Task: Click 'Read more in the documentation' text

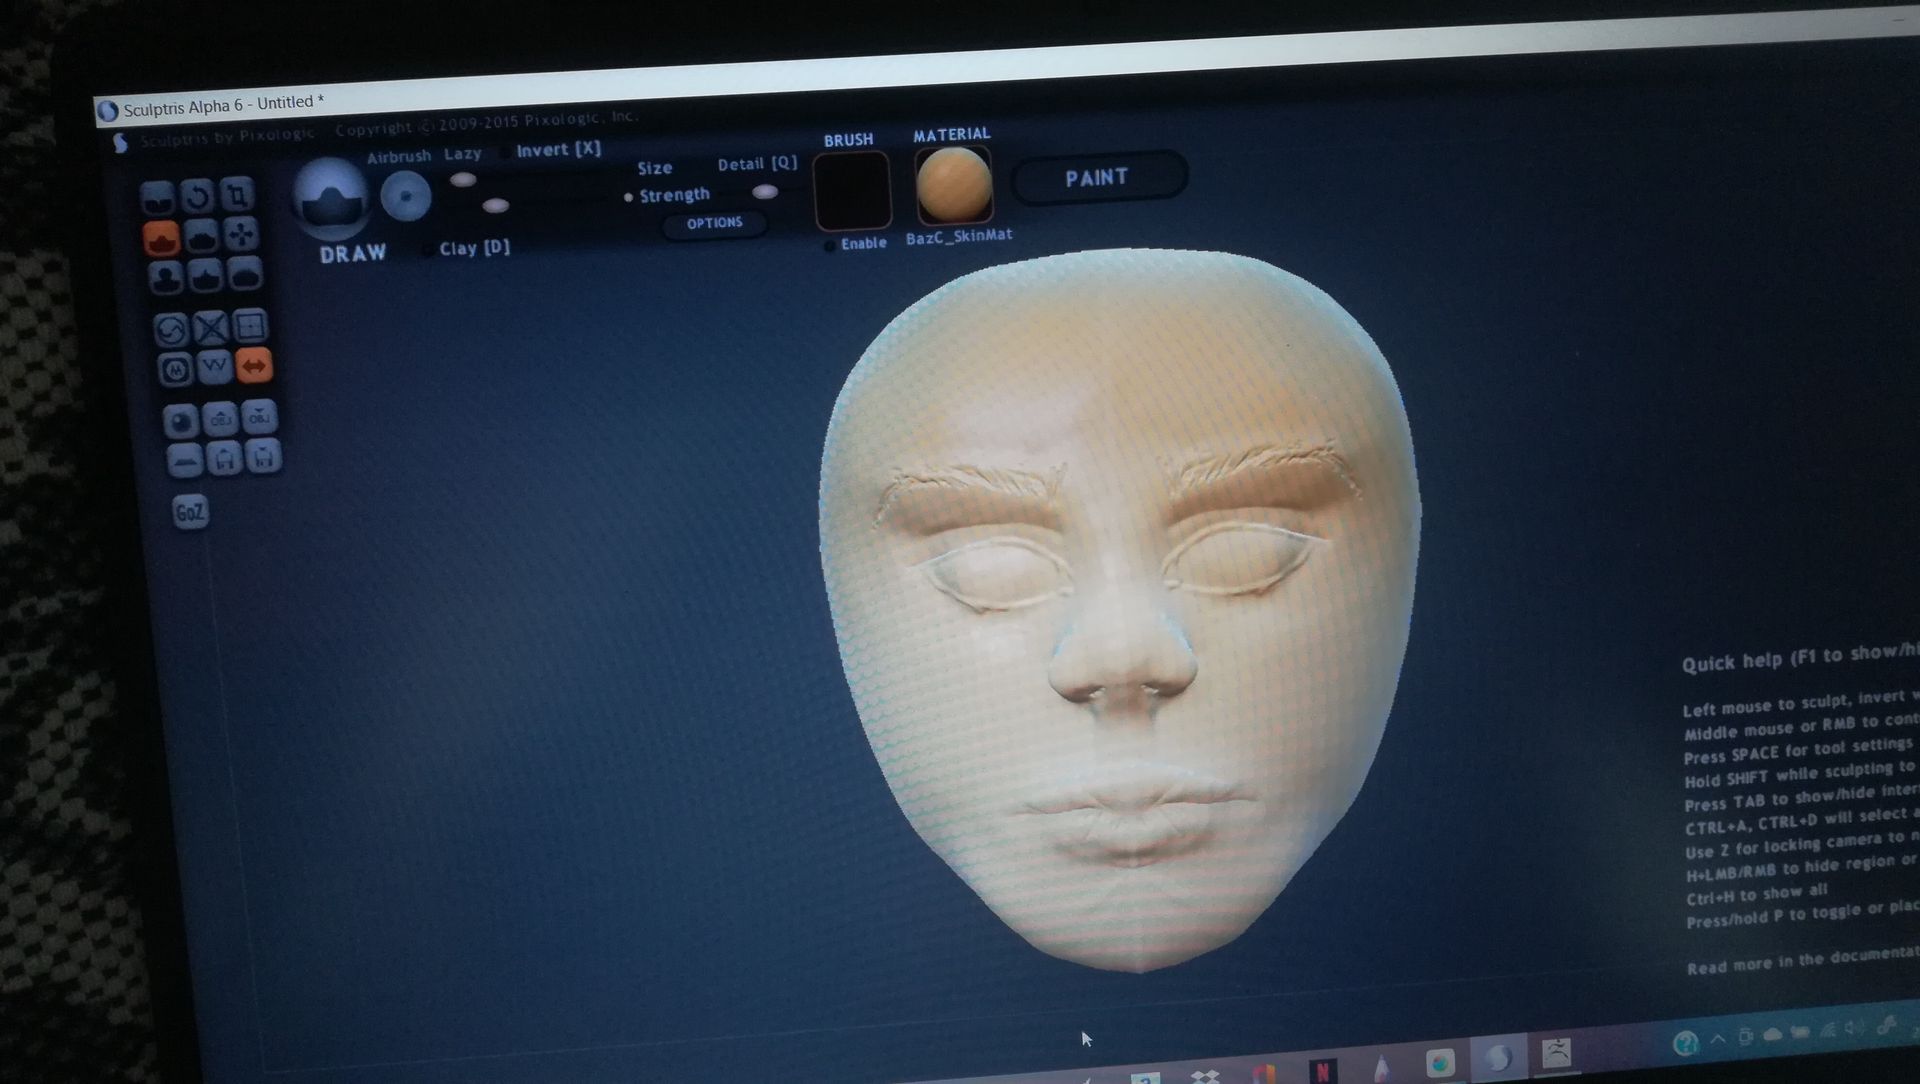Action: [1803, 962]
